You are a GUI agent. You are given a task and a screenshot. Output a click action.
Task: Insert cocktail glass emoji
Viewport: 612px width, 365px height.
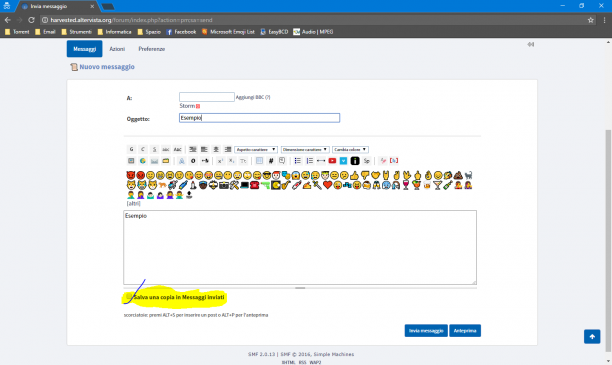[437, 185]
